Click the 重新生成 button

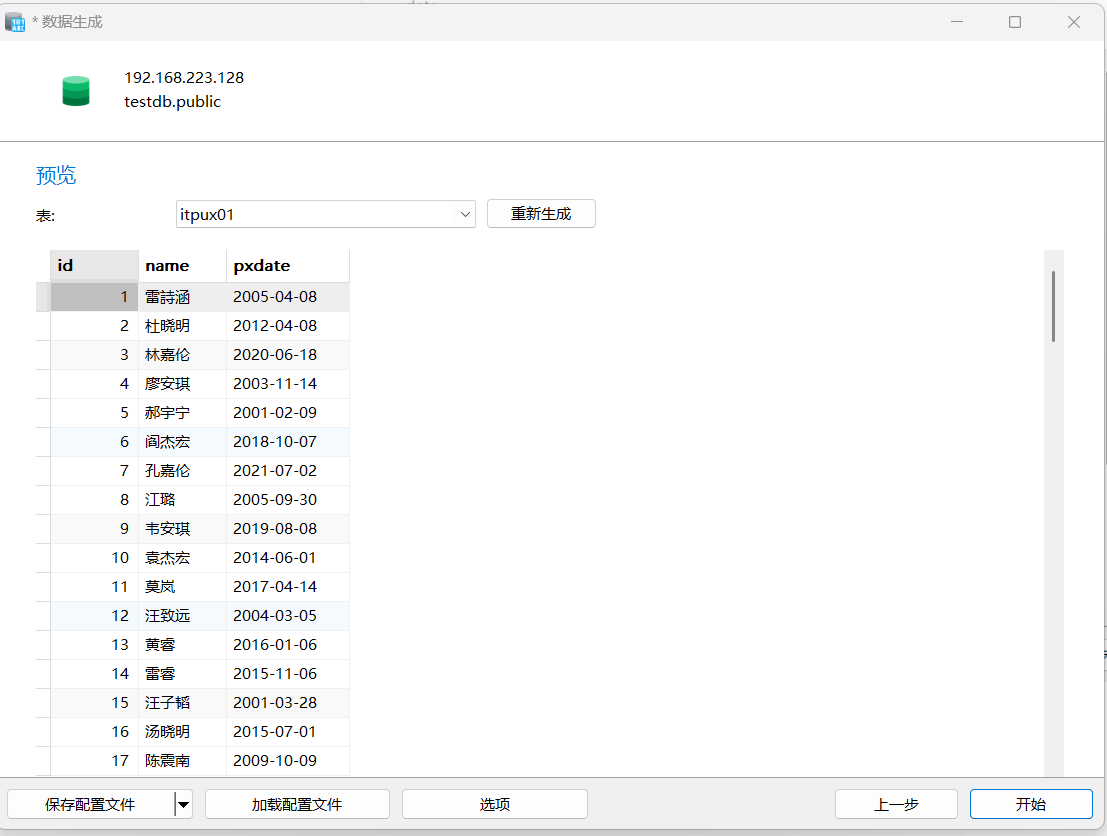pyautogui.click(x=541, y=214)
